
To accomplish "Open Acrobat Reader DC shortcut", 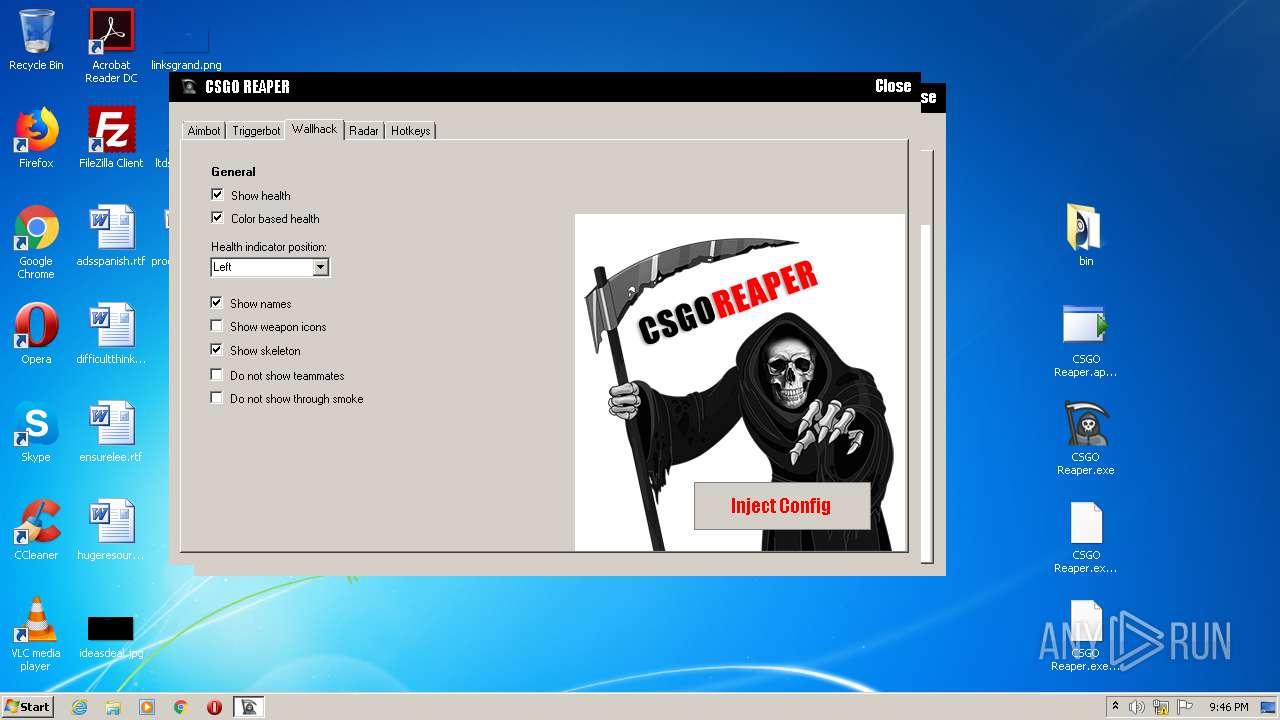I will 111,46.
